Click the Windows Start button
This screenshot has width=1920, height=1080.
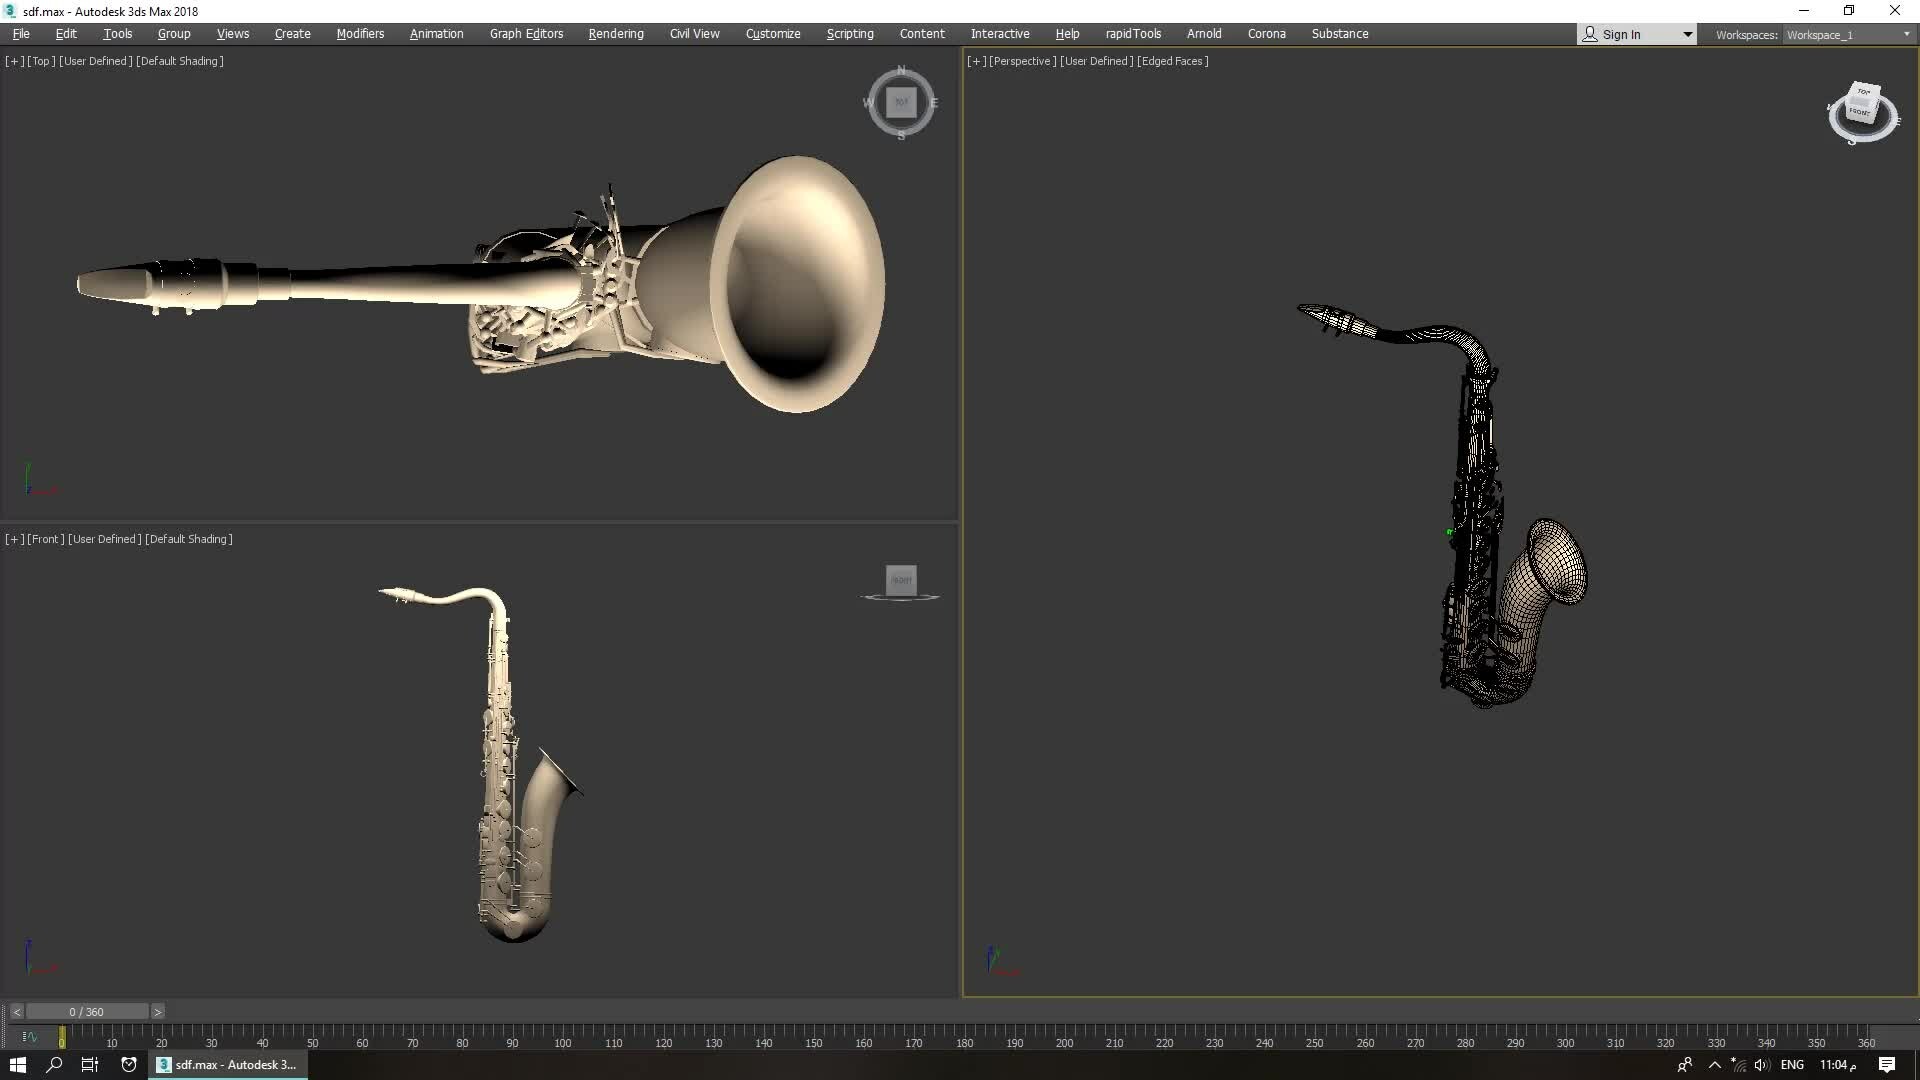[x=18, y=1064]
